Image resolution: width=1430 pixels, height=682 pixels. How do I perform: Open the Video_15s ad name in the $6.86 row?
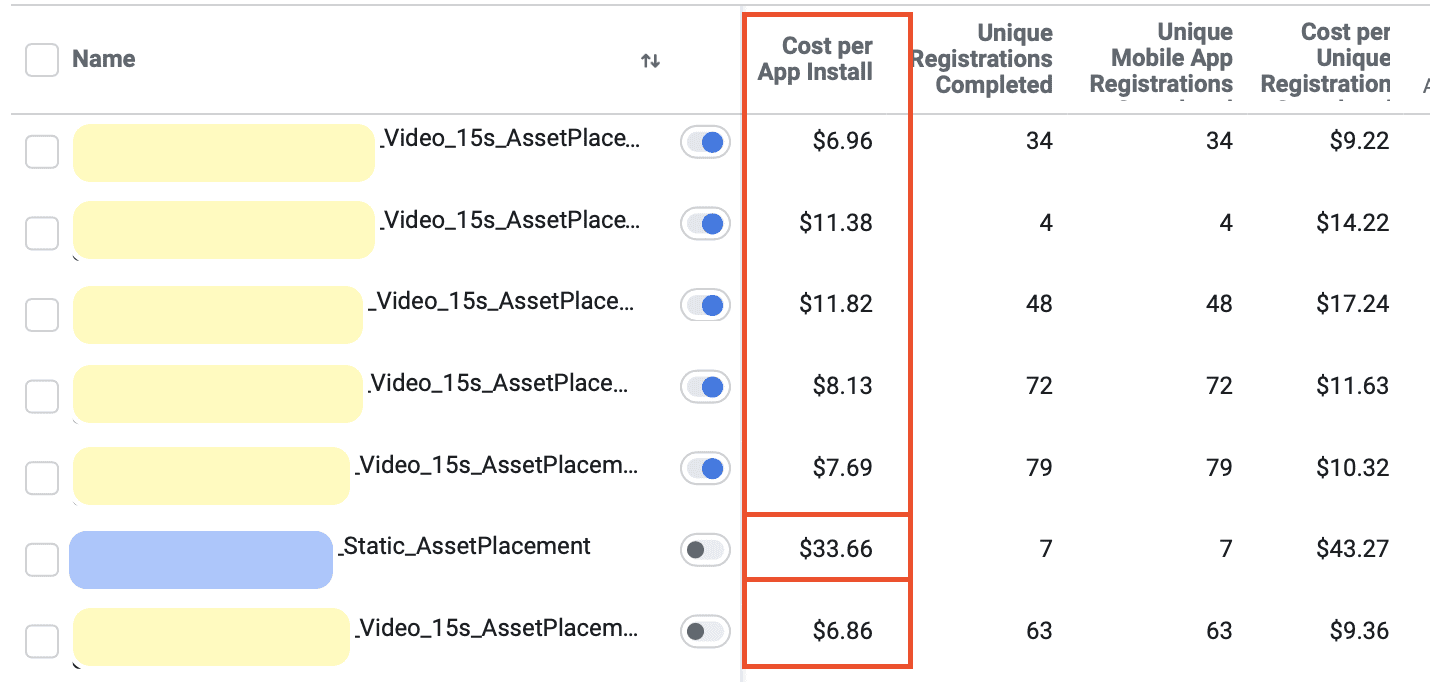(495, 628)
